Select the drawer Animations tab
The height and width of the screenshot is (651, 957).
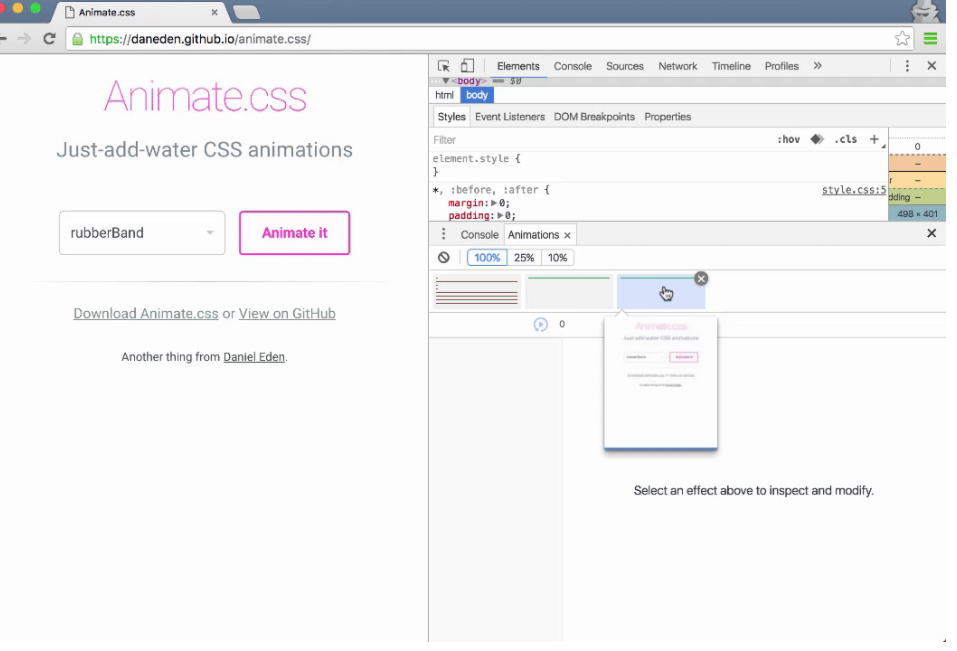(533, 235)
